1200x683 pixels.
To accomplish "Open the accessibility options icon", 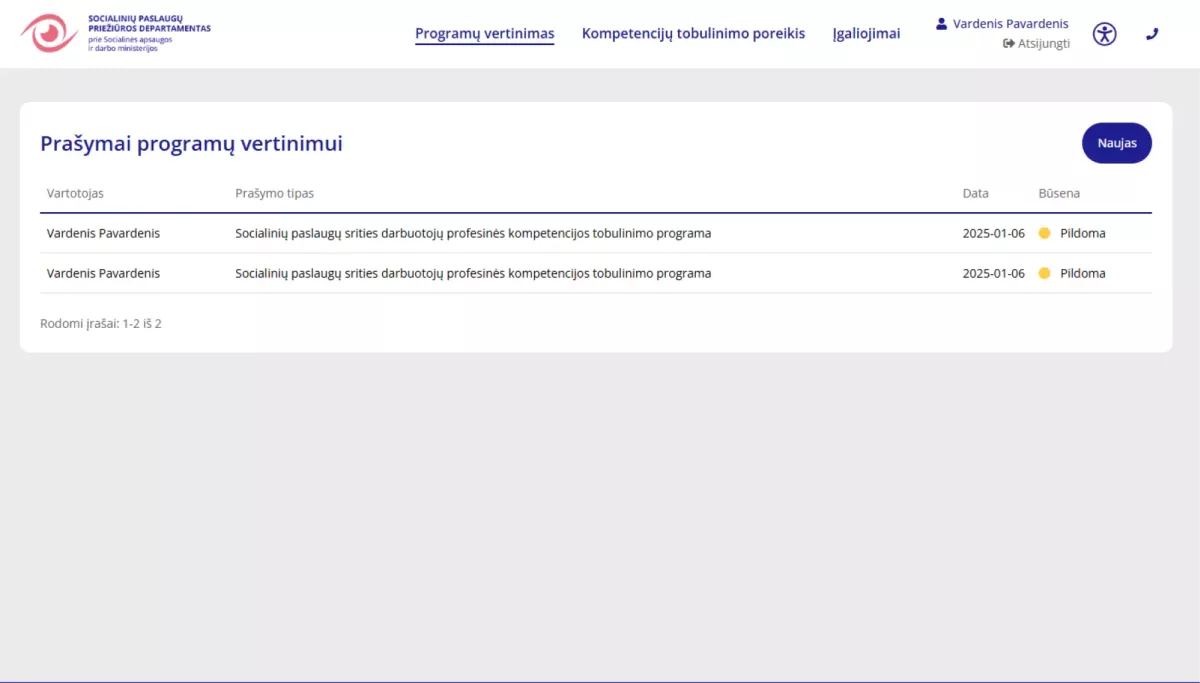I will coord(1104,34).
